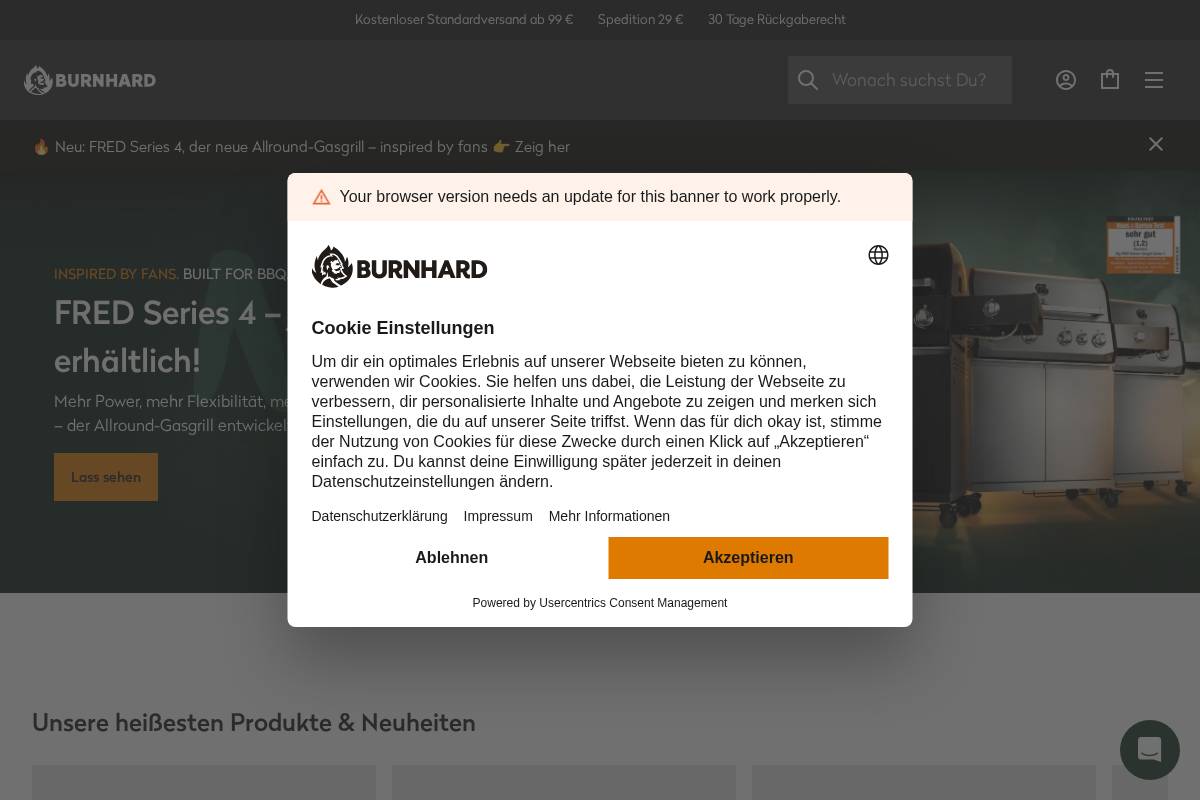Open the language selector globe icon
The height and width of the screenshot is (800, 1200).
tap(878, 255)
